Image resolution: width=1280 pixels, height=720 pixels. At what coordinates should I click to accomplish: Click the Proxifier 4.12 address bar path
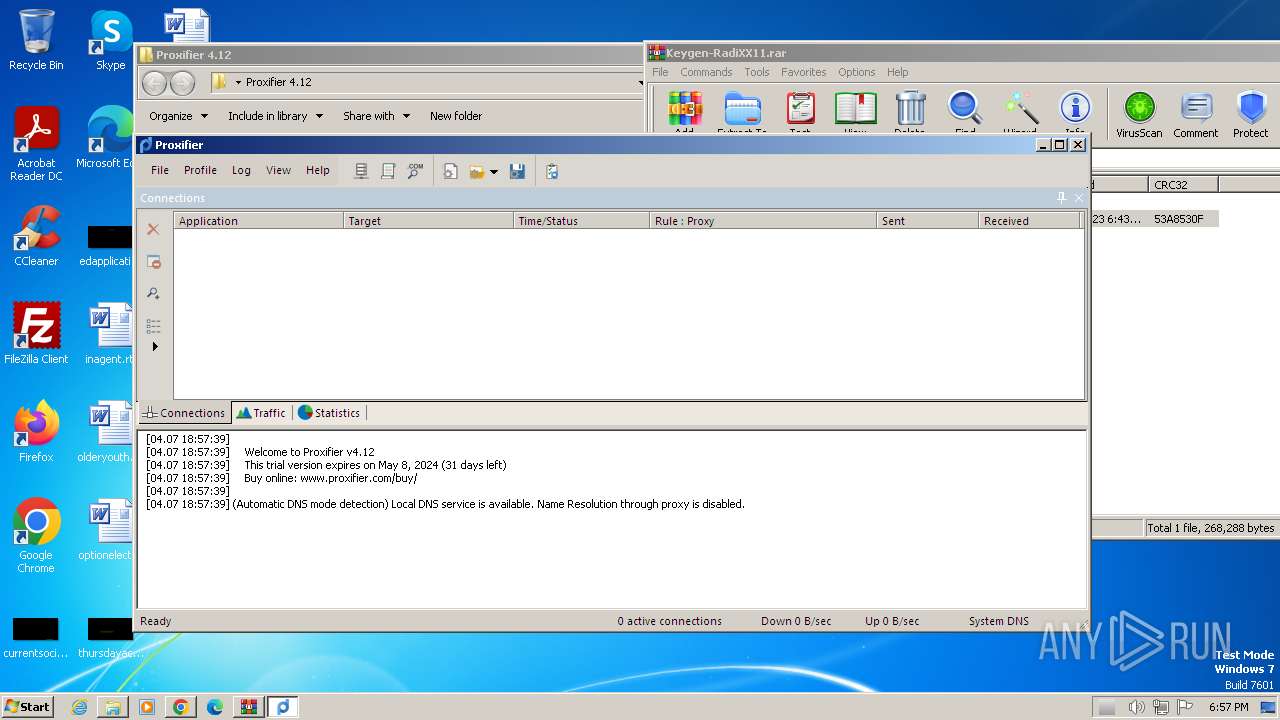[x=279, y=82]
